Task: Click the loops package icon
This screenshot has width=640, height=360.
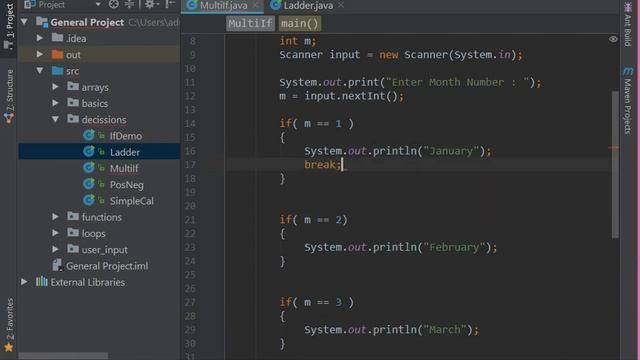Action: tap(73, 233)
